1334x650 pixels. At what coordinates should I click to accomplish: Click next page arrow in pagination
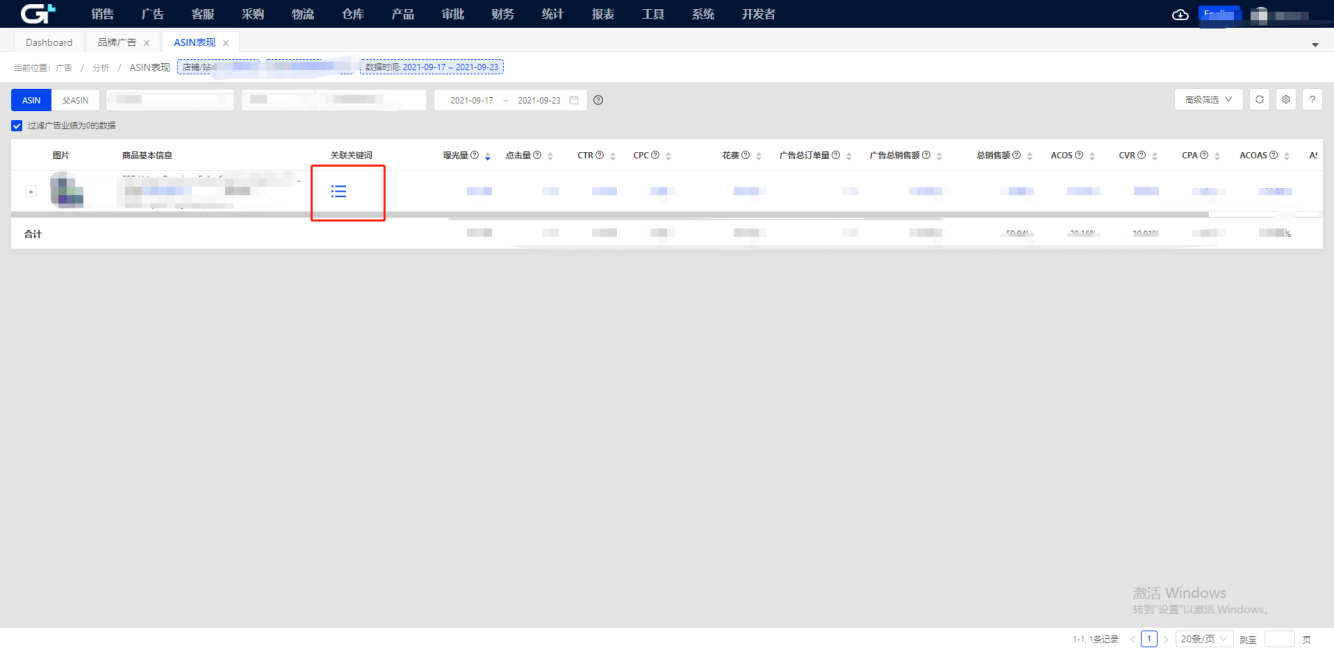point(1166,637)
